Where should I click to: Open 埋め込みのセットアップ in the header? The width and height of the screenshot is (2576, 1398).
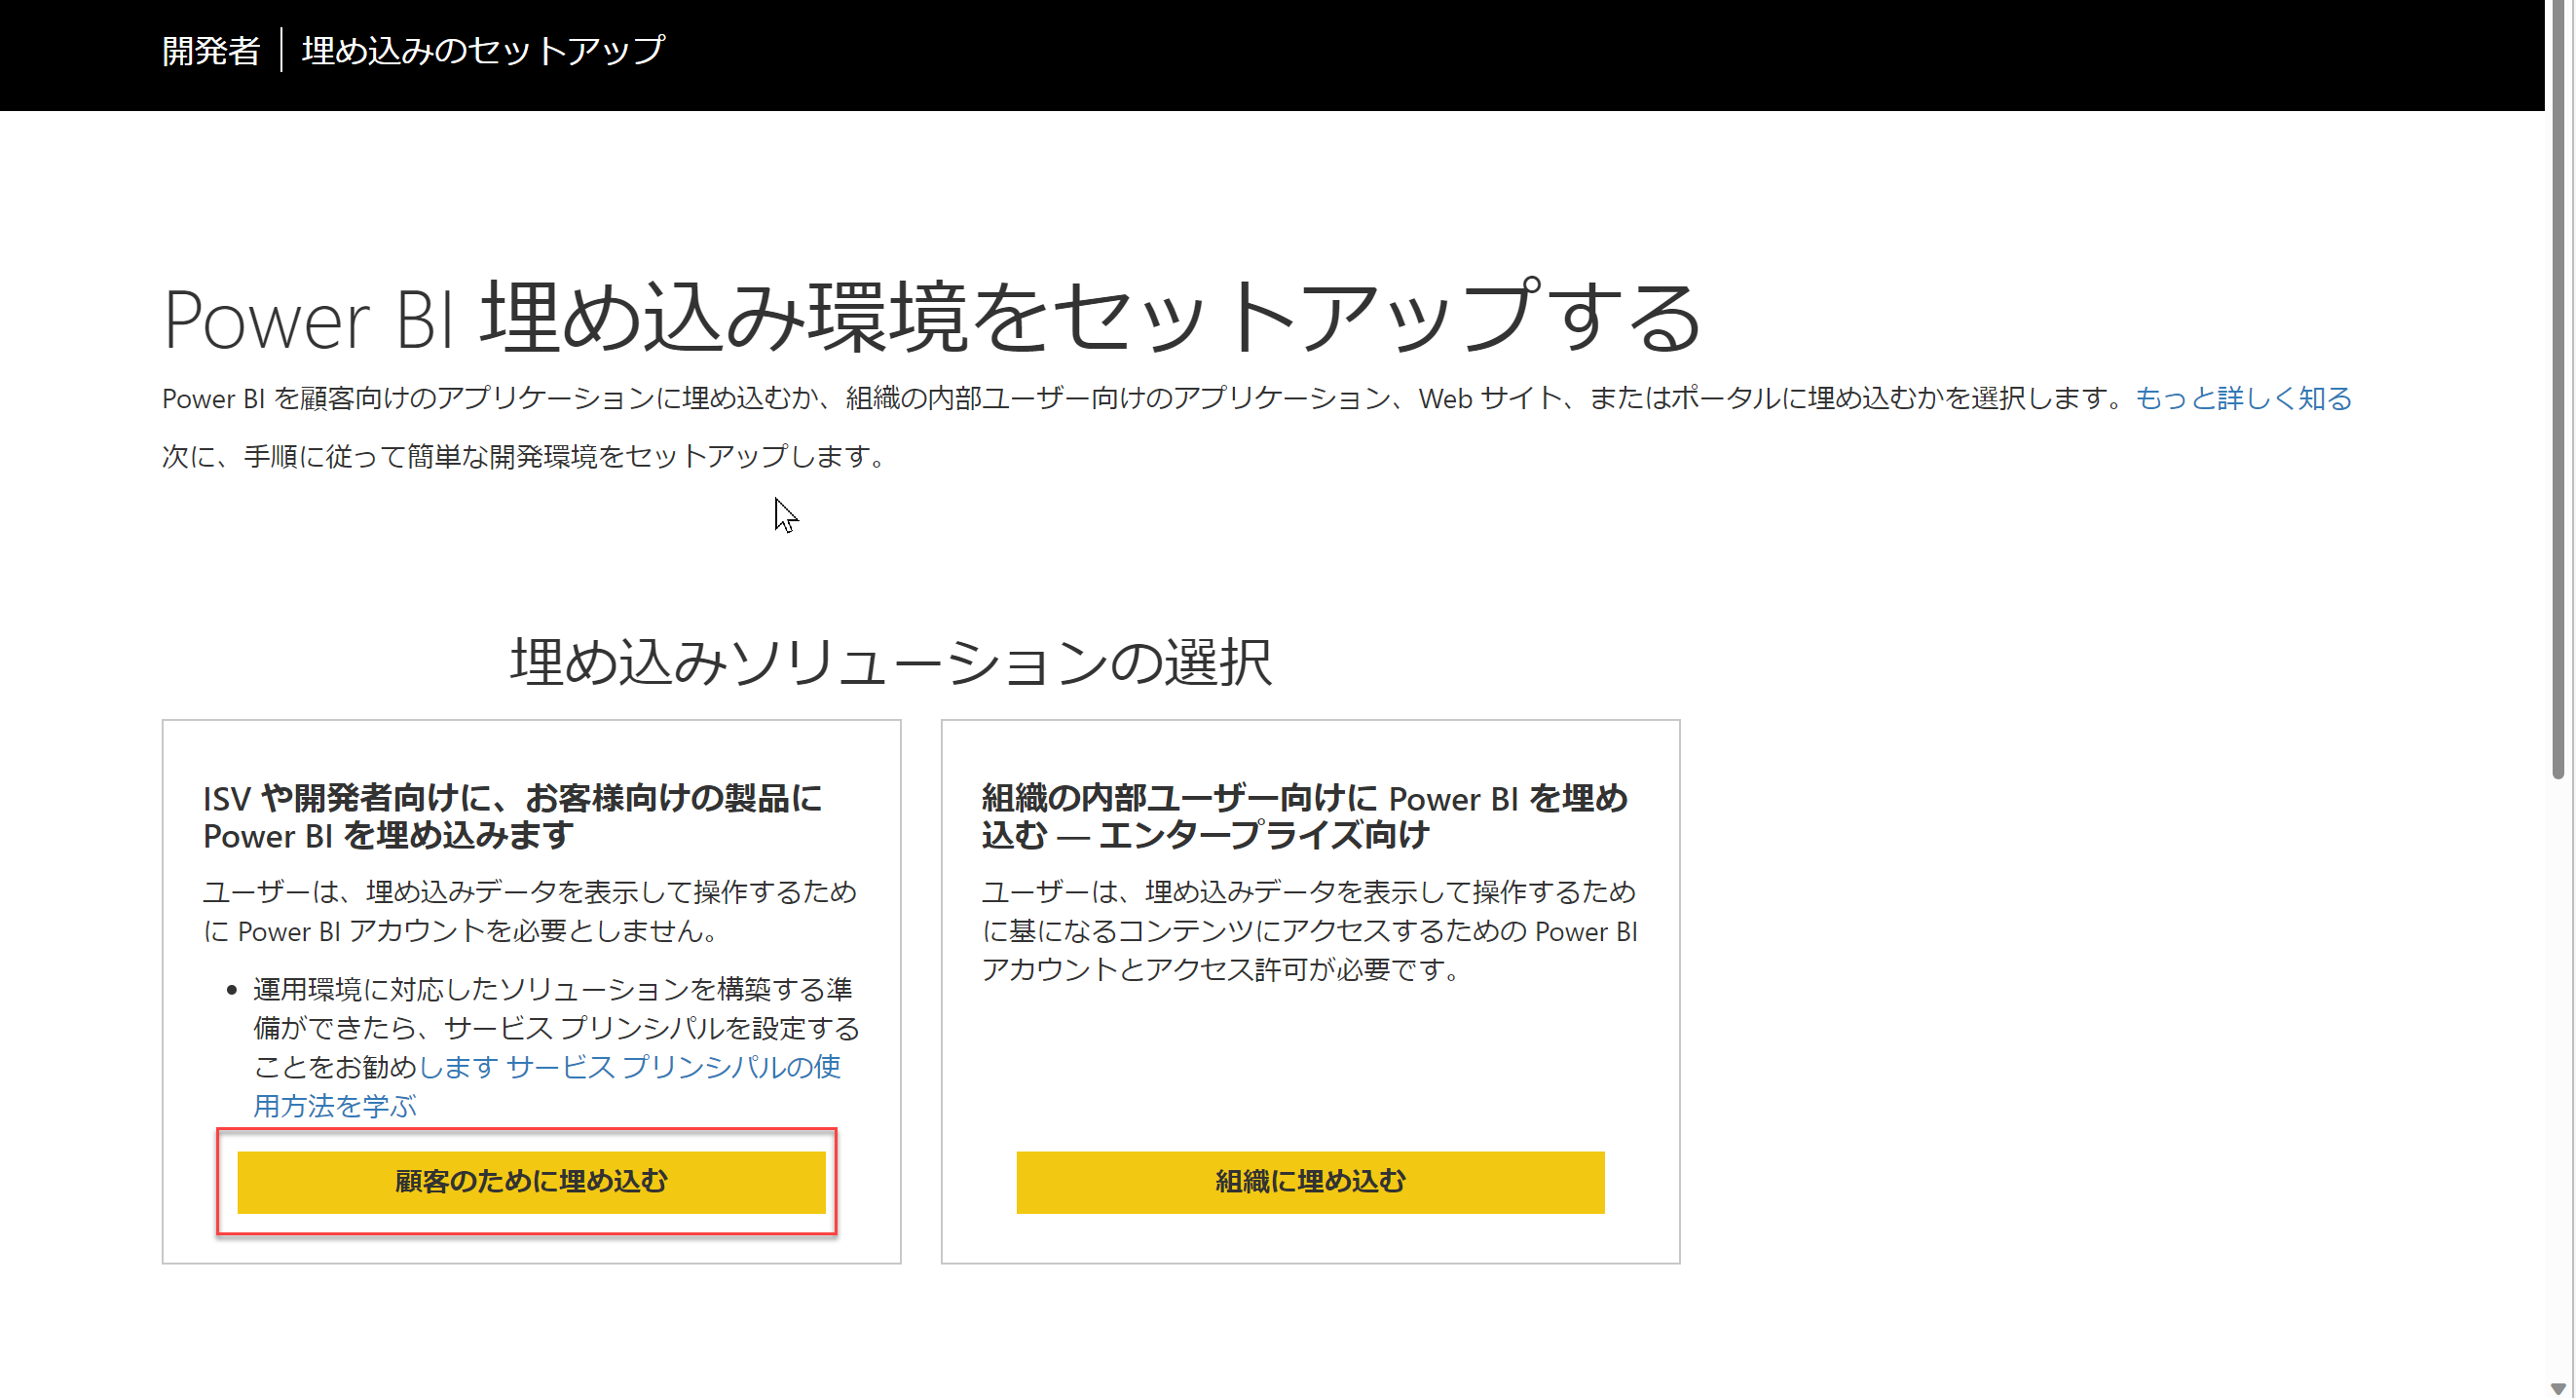(482, 50)
